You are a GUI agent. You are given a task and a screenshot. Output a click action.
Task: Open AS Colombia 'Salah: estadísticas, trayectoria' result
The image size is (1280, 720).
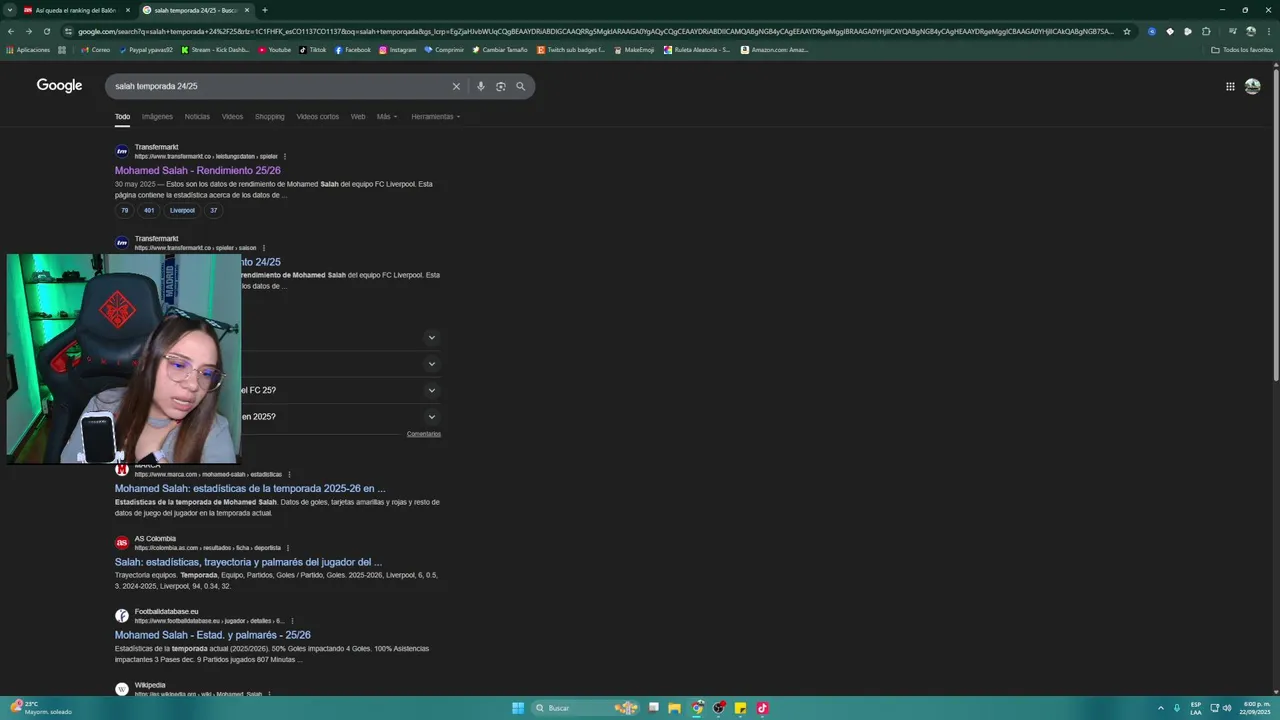[248, 562]
